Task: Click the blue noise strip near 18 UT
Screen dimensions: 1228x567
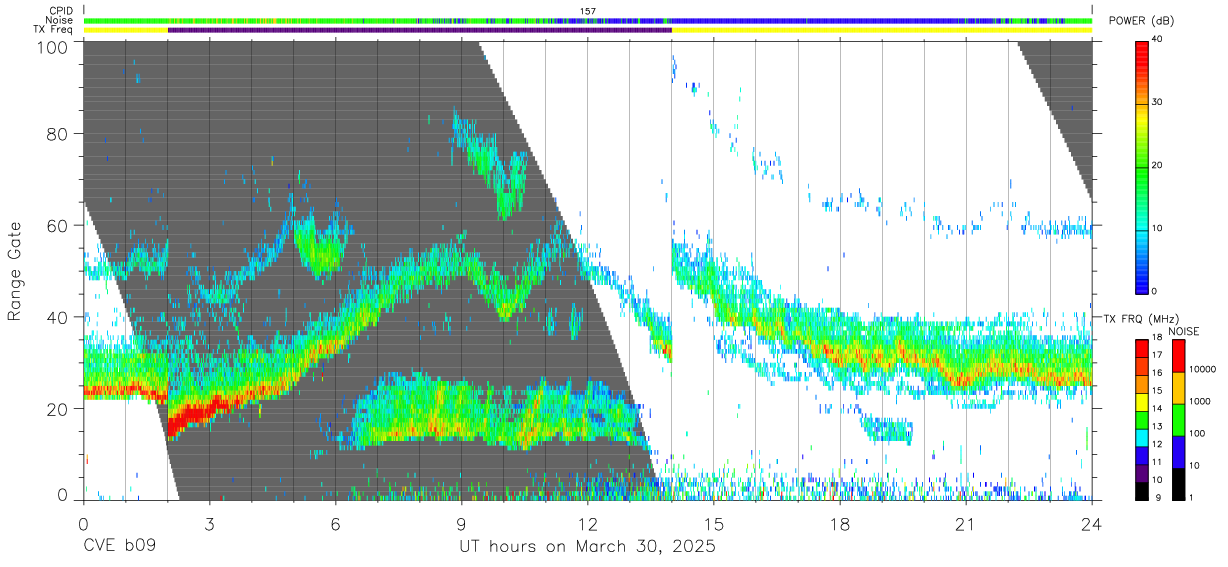Action: click(x=840, y=20)
